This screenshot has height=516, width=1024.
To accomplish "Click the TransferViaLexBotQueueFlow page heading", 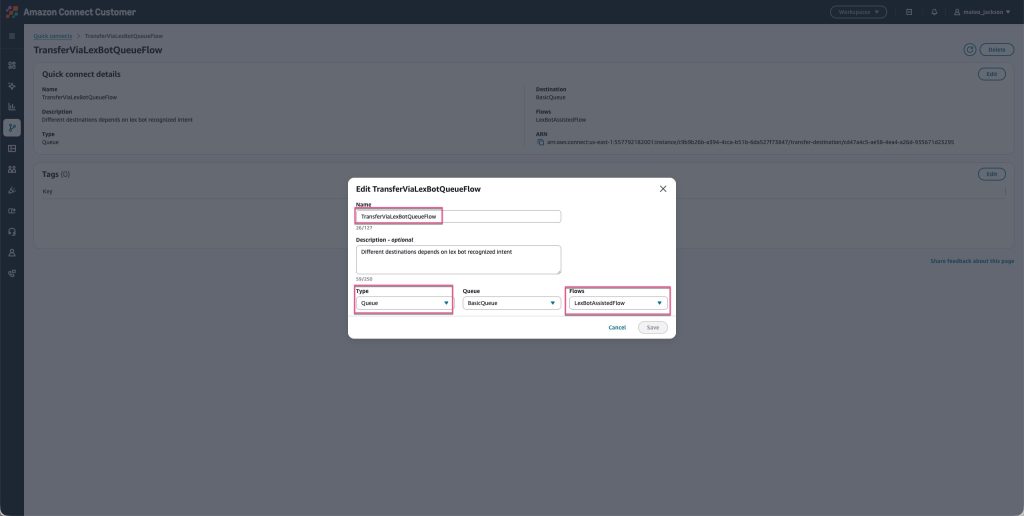I will pyautogui.click(x=98, y=50).
